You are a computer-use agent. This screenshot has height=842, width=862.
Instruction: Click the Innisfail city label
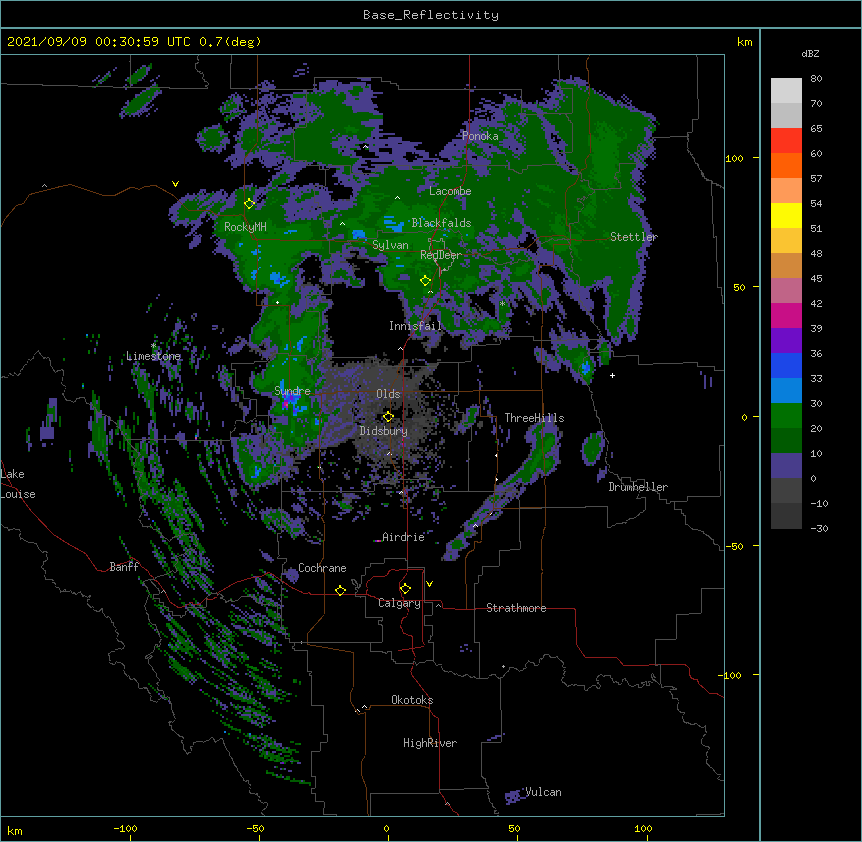415,326
